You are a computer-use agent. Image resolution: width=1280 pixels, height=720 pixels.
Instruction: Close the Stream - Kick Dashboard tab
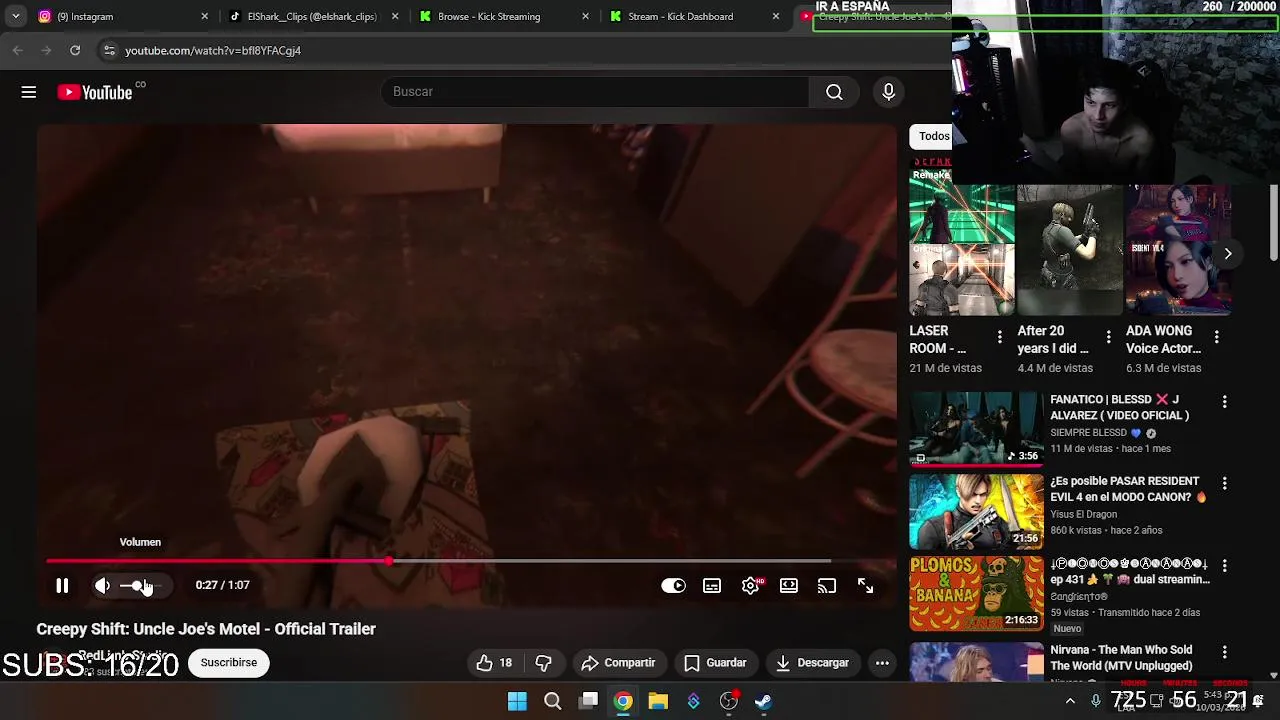point(776,16)
